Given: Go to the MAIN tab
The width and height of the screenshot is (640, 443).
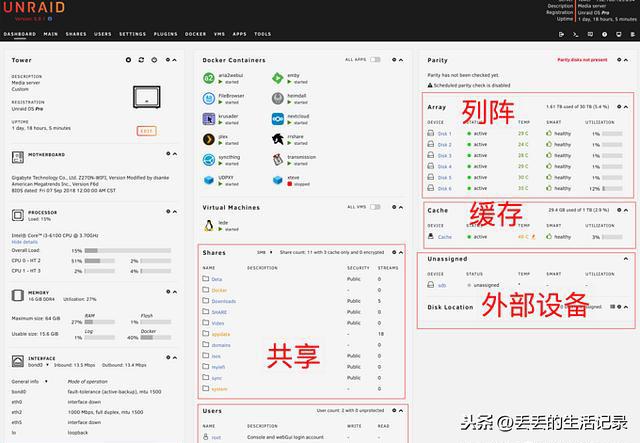Looking at the screenshot, I should click(x=51, y=34).
